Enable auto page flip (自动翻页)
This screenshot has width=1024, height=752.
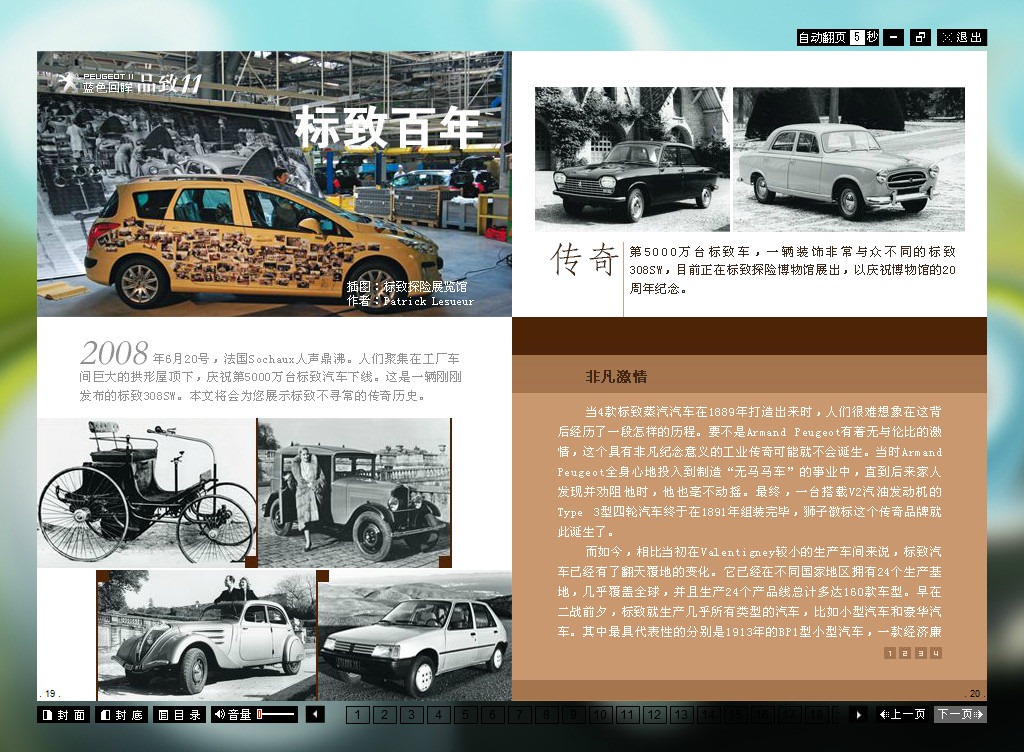click(x=822, y=38)
